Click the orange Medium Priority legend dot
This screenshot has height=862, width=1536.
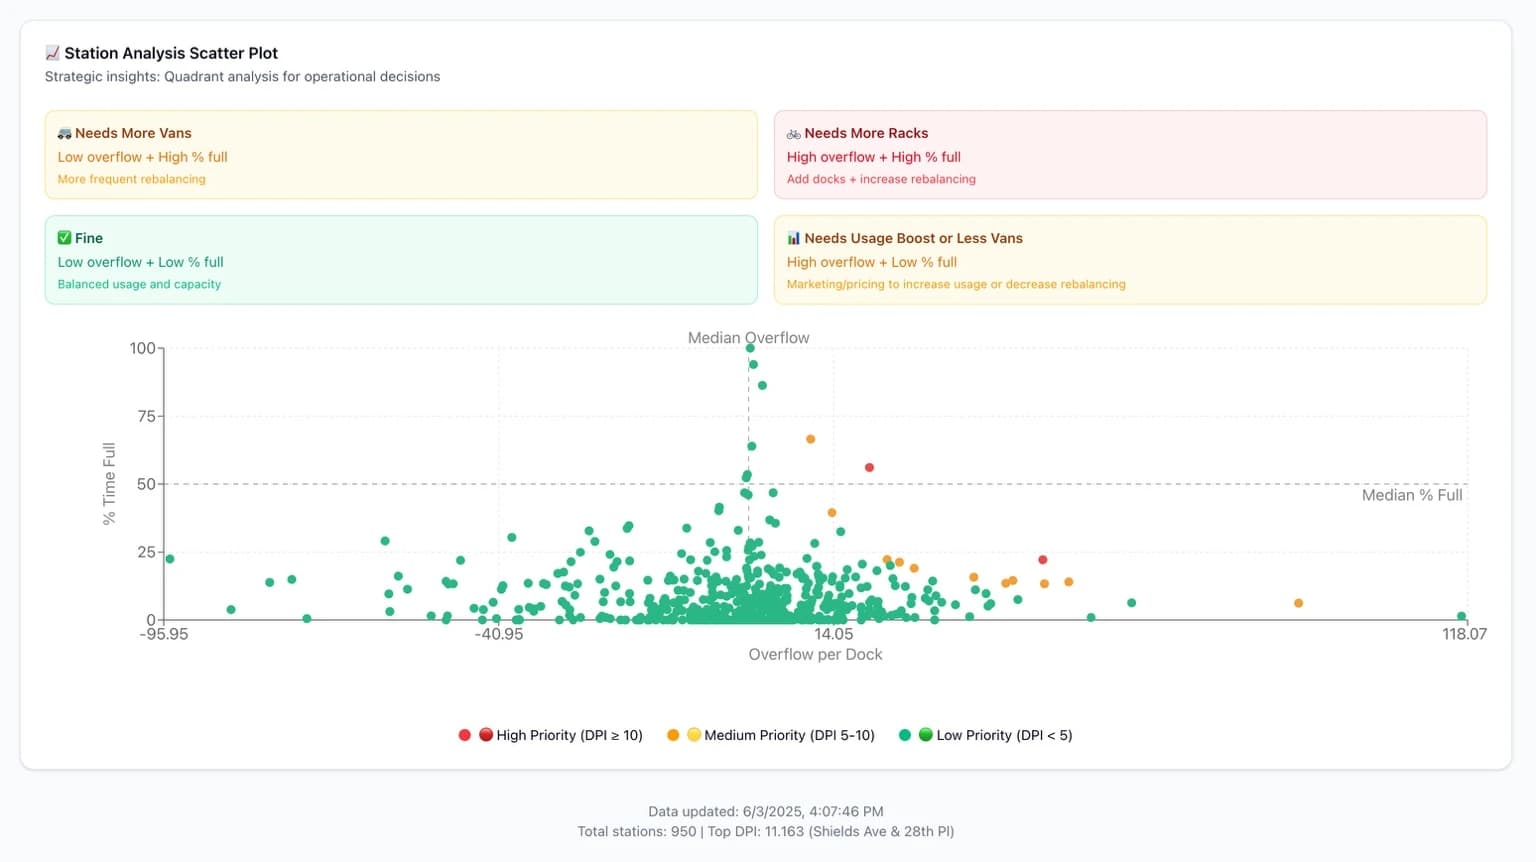pyautogui.click(x=673, y=735)
